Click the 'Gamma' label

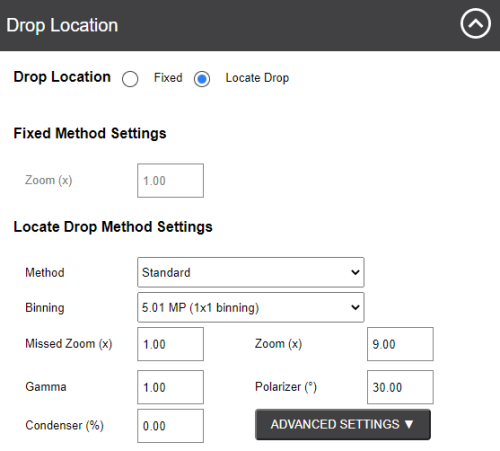[x=46, y=387]
